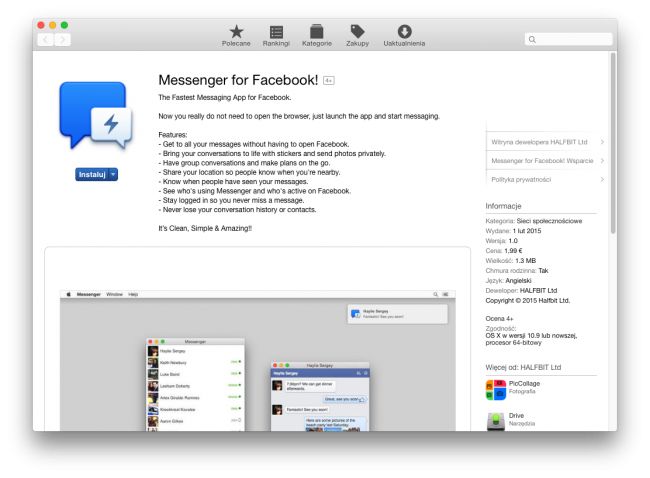Click the language value Angielski
This screenshot has width=650, height=478.
click(518, 281)
